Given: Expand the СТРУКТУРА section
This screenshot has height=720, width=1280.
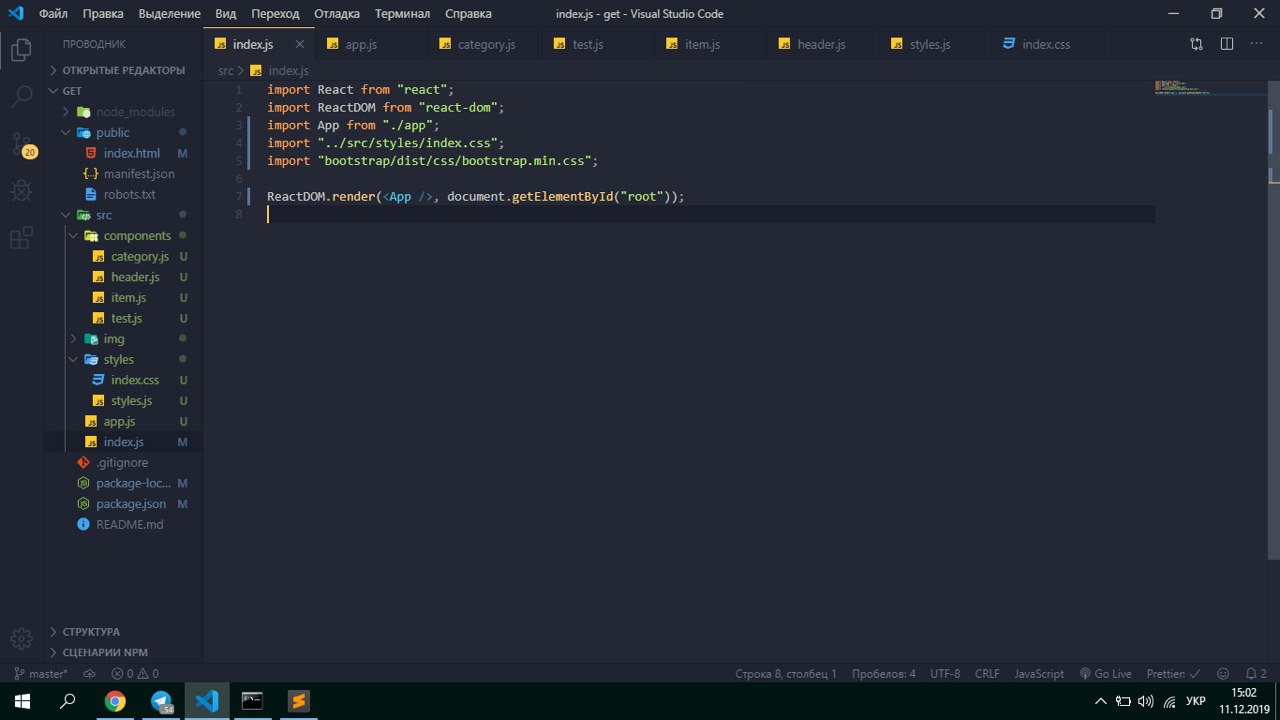Looking at the screenshot, I should pyautogui.click(x=91, y=632).
